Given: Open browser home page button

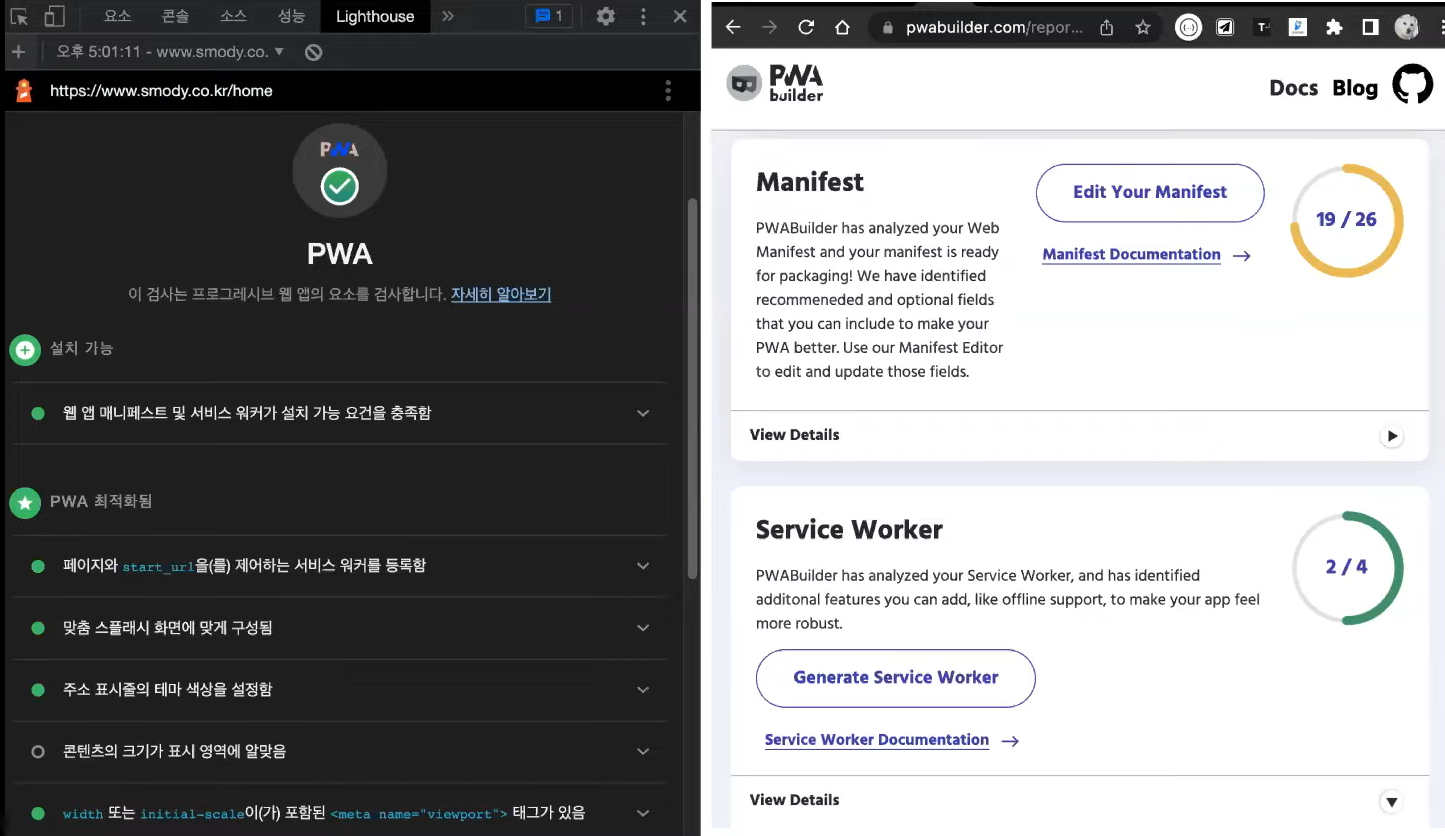Looking at the screenshot, I should point(842,28).
